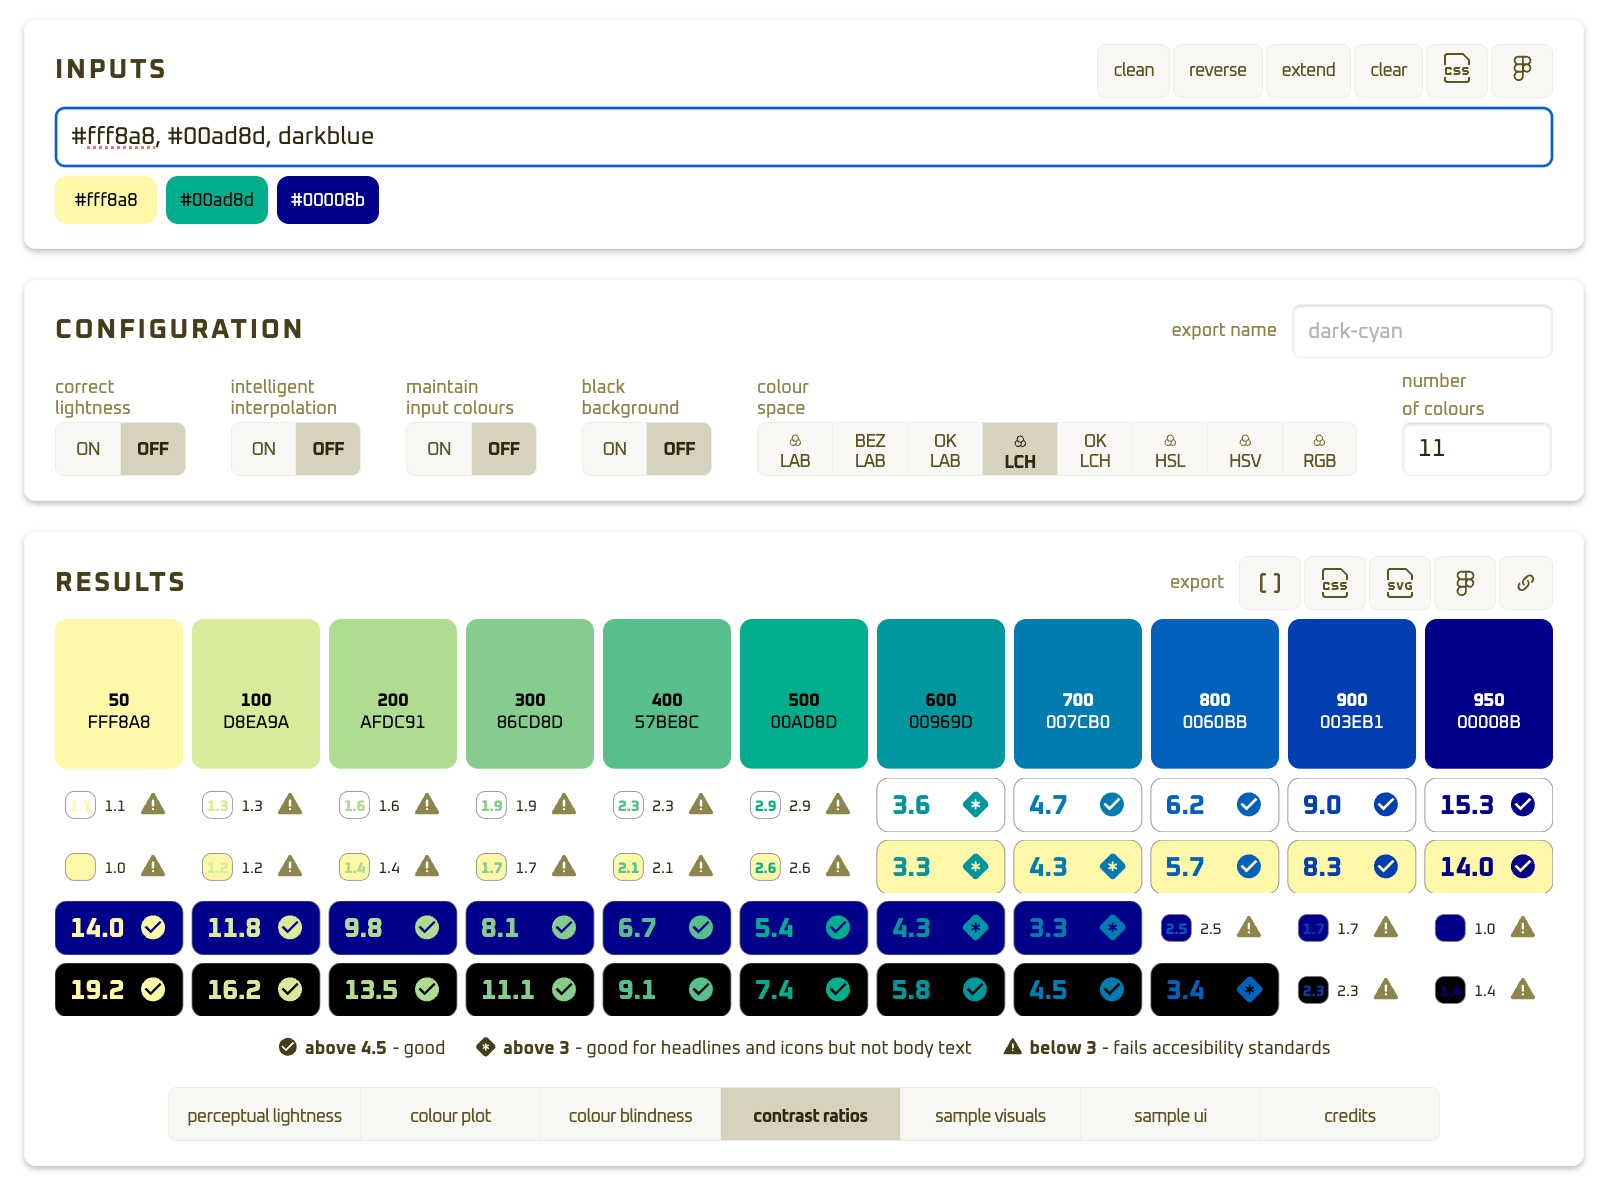Switch to the colour blindness tab
Image resolution: width=1604 pixels, height=1182 pixels.
630,1115
